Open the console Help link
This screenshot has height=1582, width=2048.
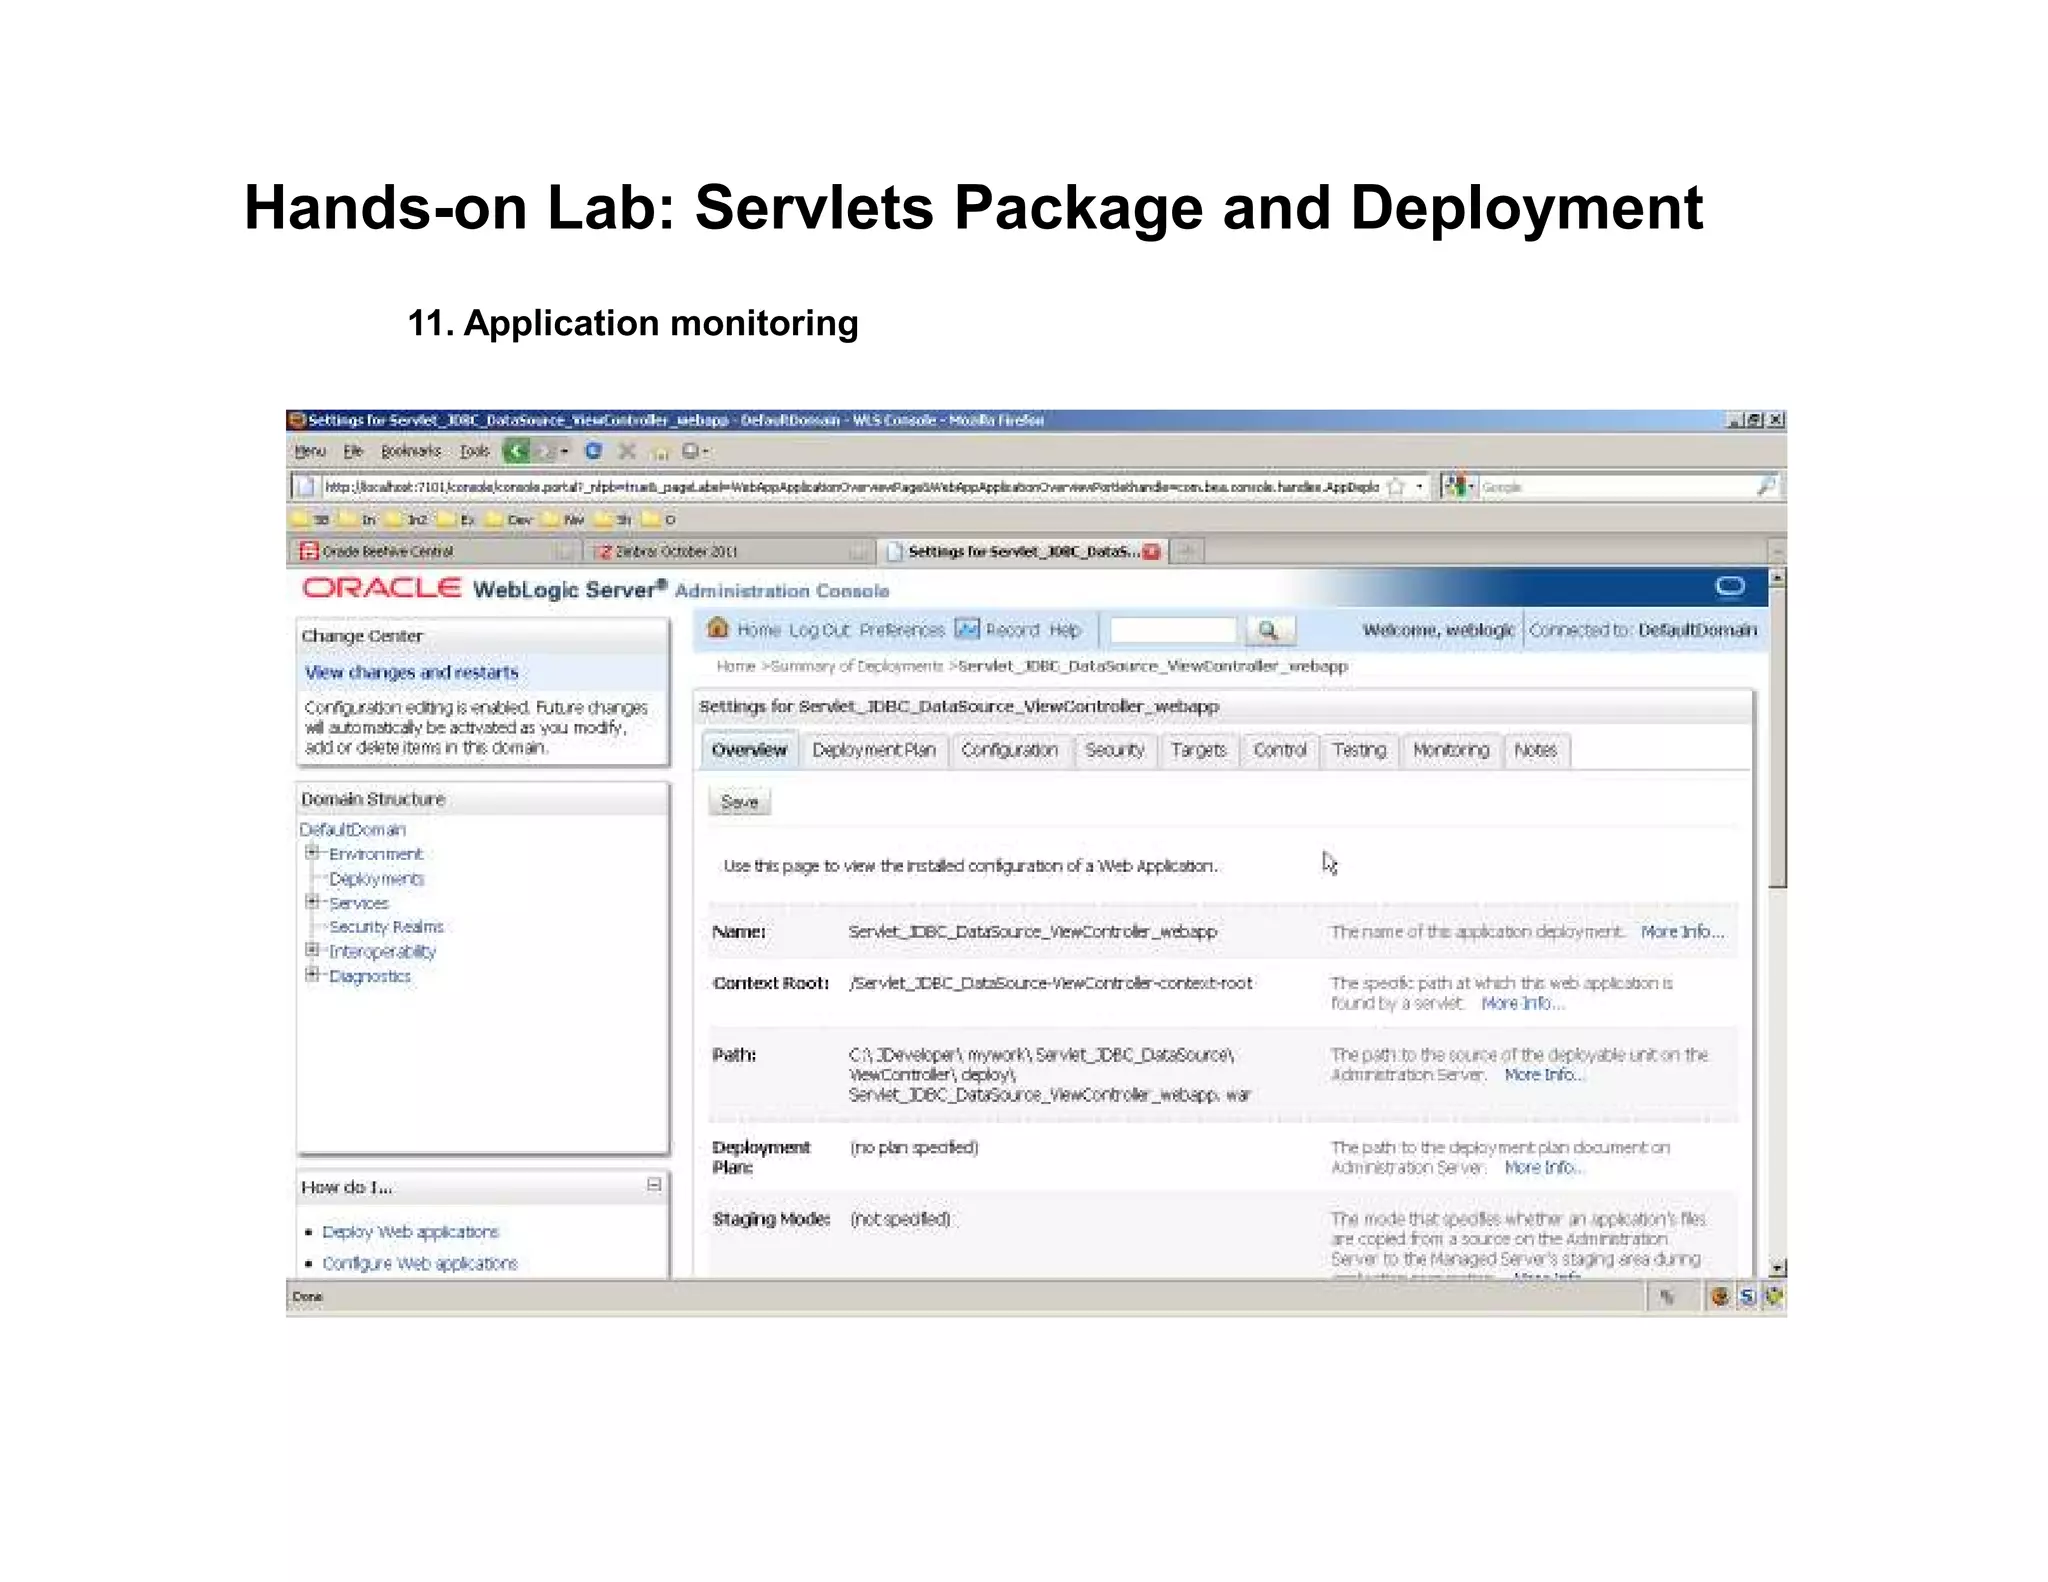point(1064,630)
